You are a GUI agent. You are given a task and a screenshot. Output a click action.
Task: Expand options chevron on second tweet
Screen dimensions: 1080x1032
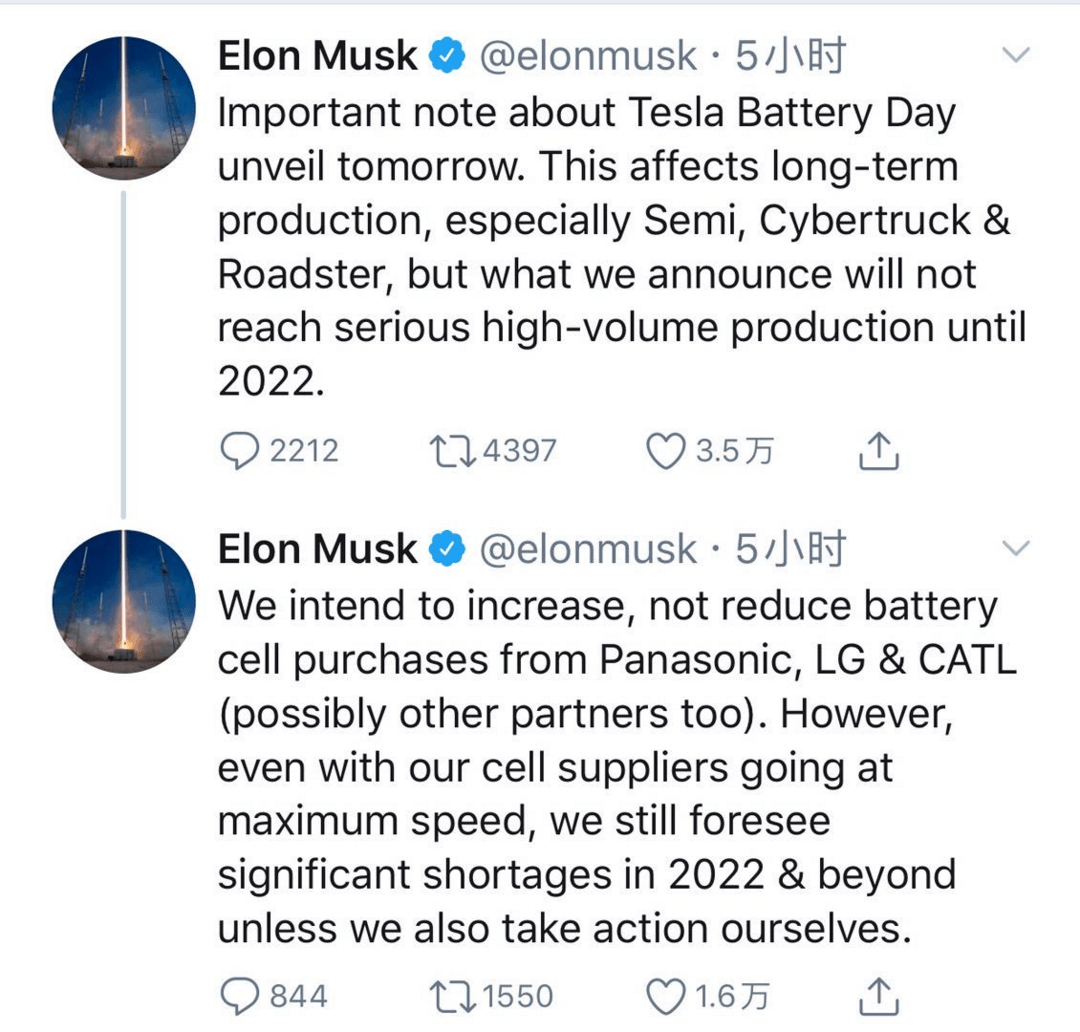point(1016,548)
